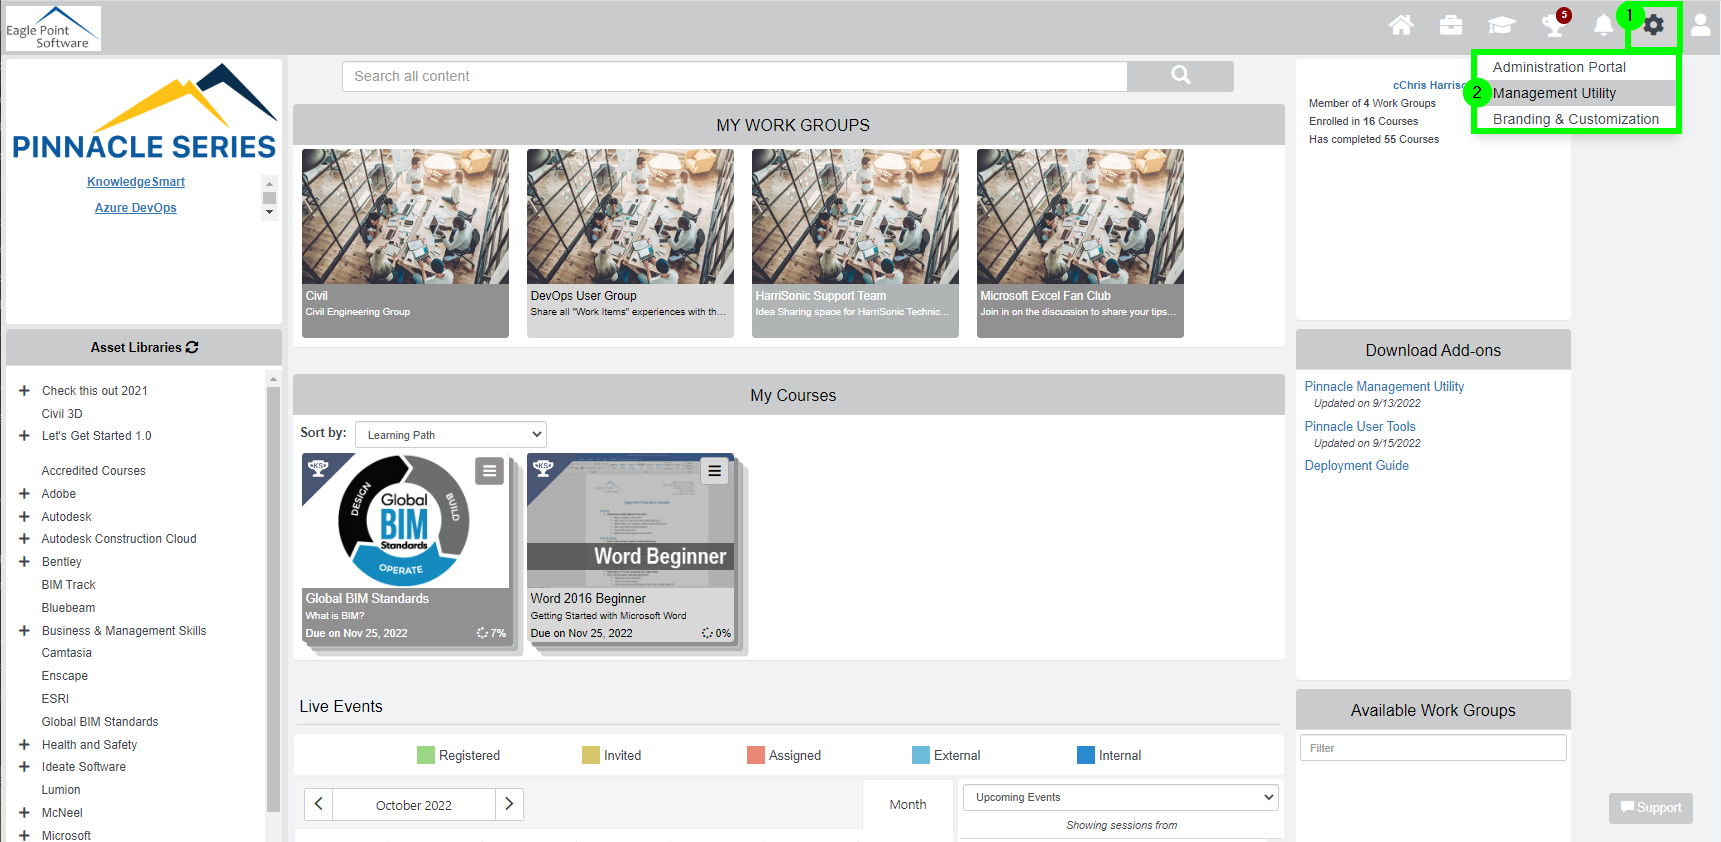The height and width of the screenshot is (842, 1721).
Task: Expand the Let's Get Started 1.0 node
Action: (24, 436)
